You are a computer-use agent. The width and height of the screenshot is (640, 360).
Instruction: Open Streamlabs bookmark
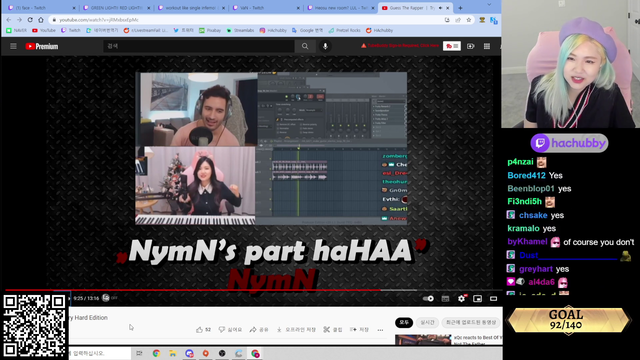[240, 30]
